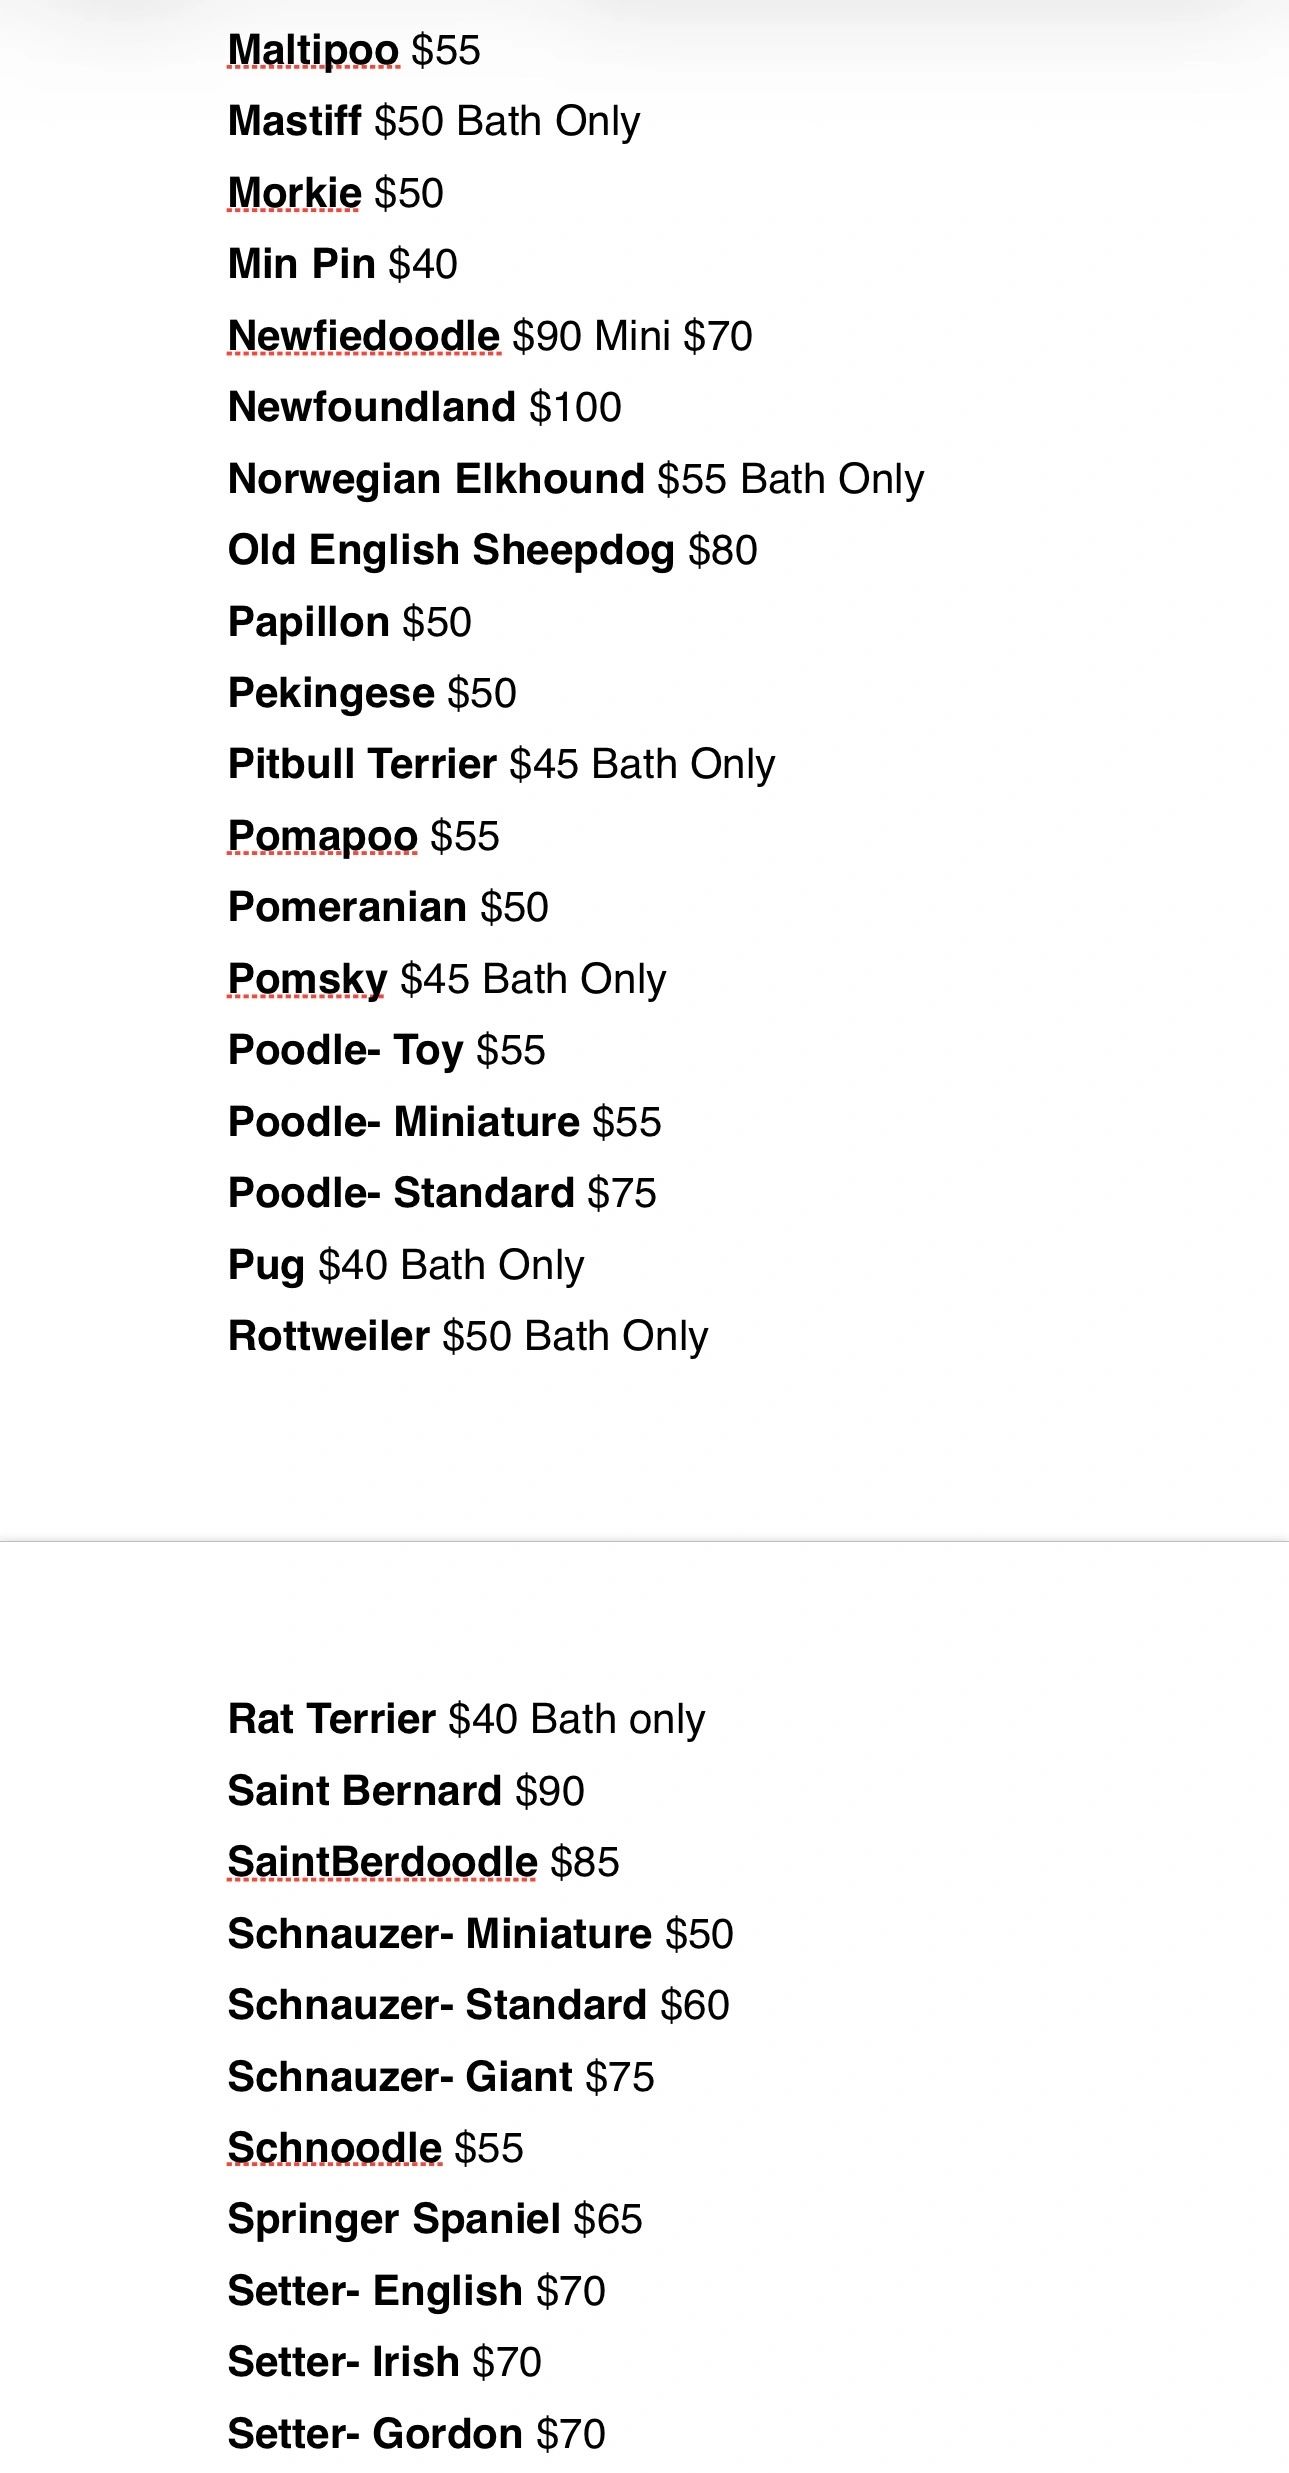Click the Norwegian Elkhound entry
The width and height of the screenshot is (1289, 2473).
pos(576,479)
